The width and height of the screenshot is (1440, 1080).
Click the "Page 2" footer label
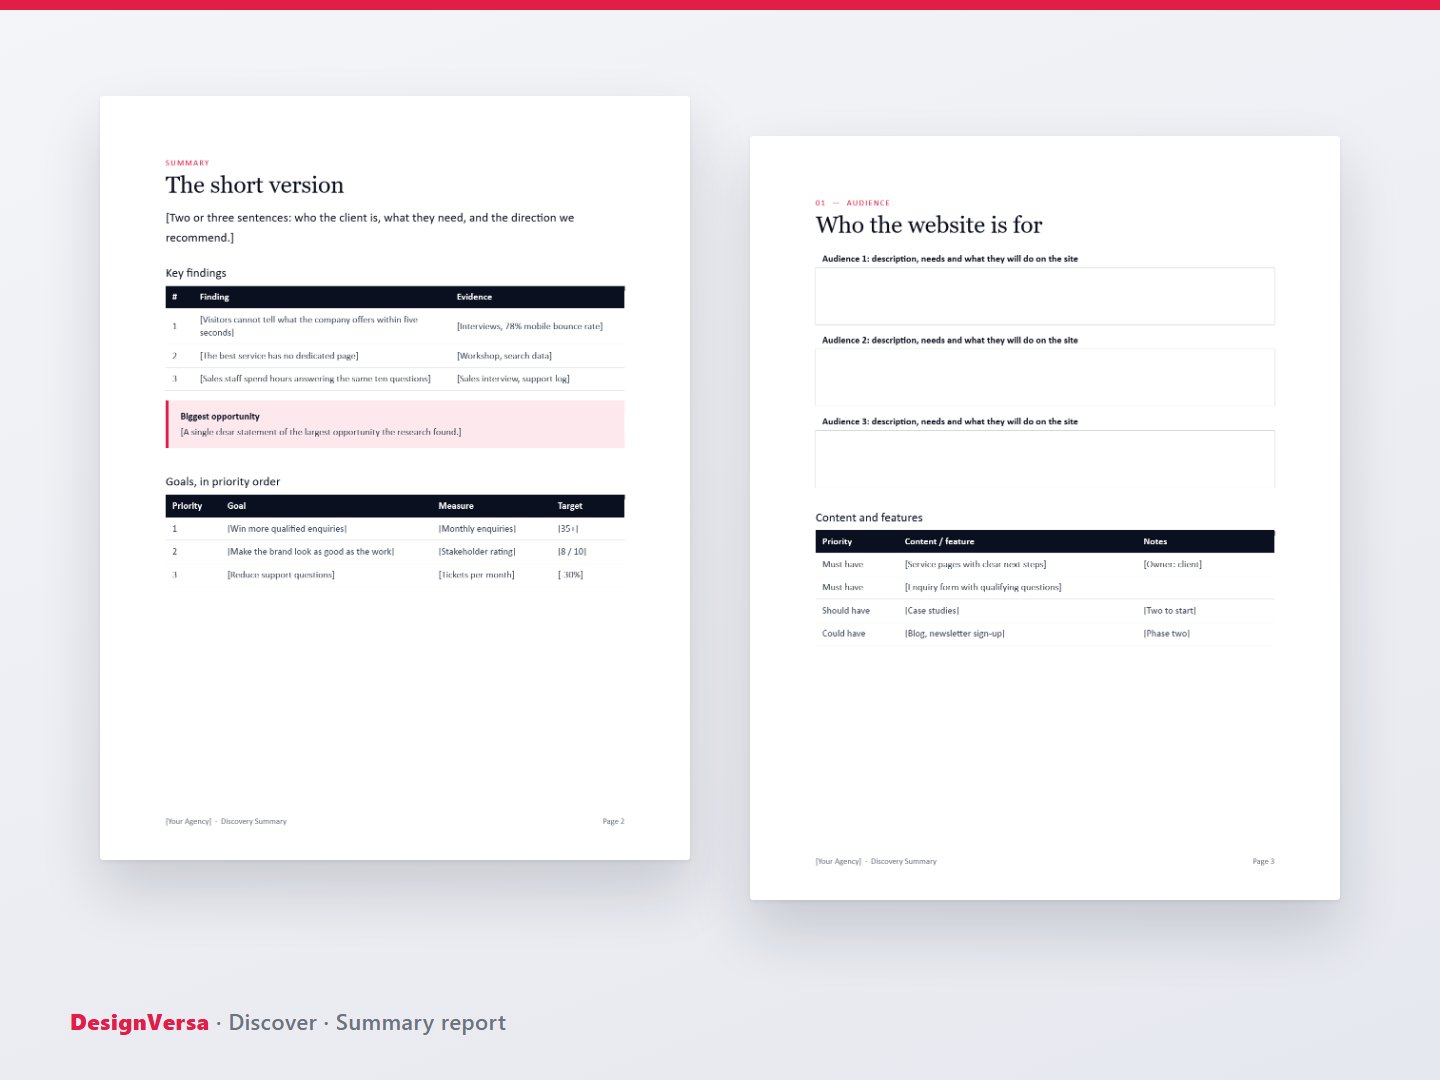point(613,822)
